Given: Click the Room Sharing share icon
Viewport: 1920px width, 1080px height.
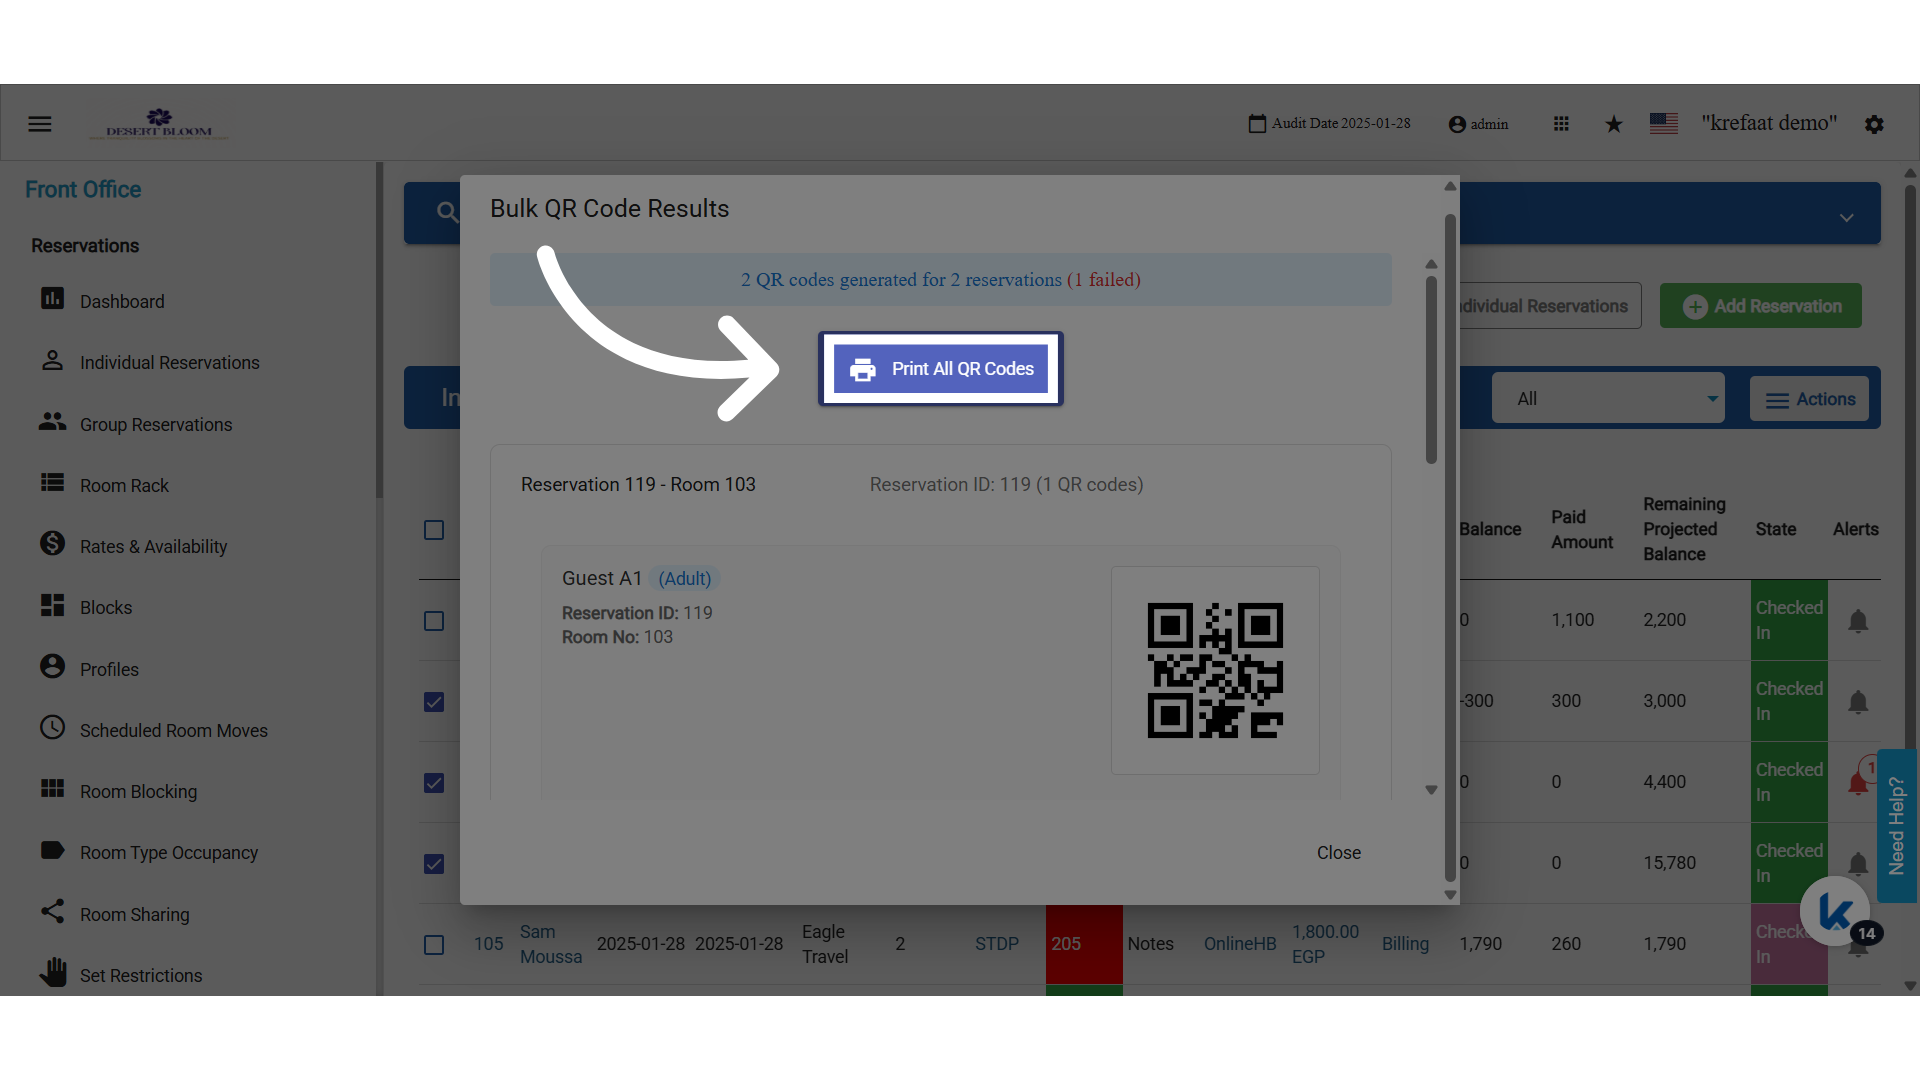Looking at the screenshot, I should pyautogui.click(x=52, y=911).
